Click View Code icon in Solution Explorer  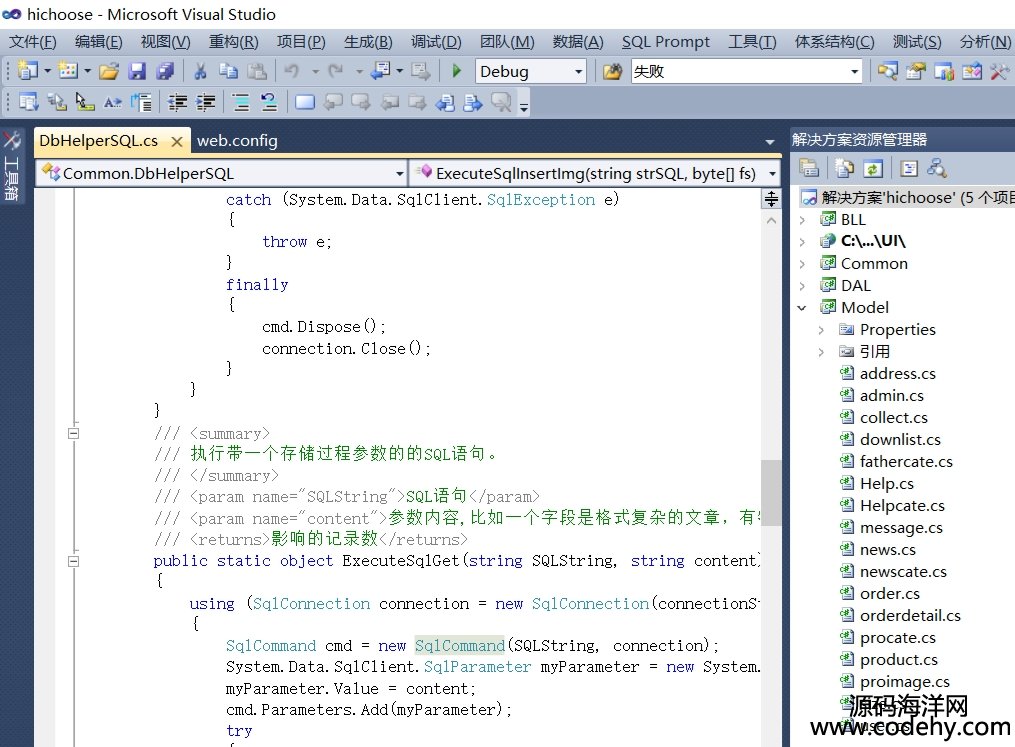tap(909, 169)
